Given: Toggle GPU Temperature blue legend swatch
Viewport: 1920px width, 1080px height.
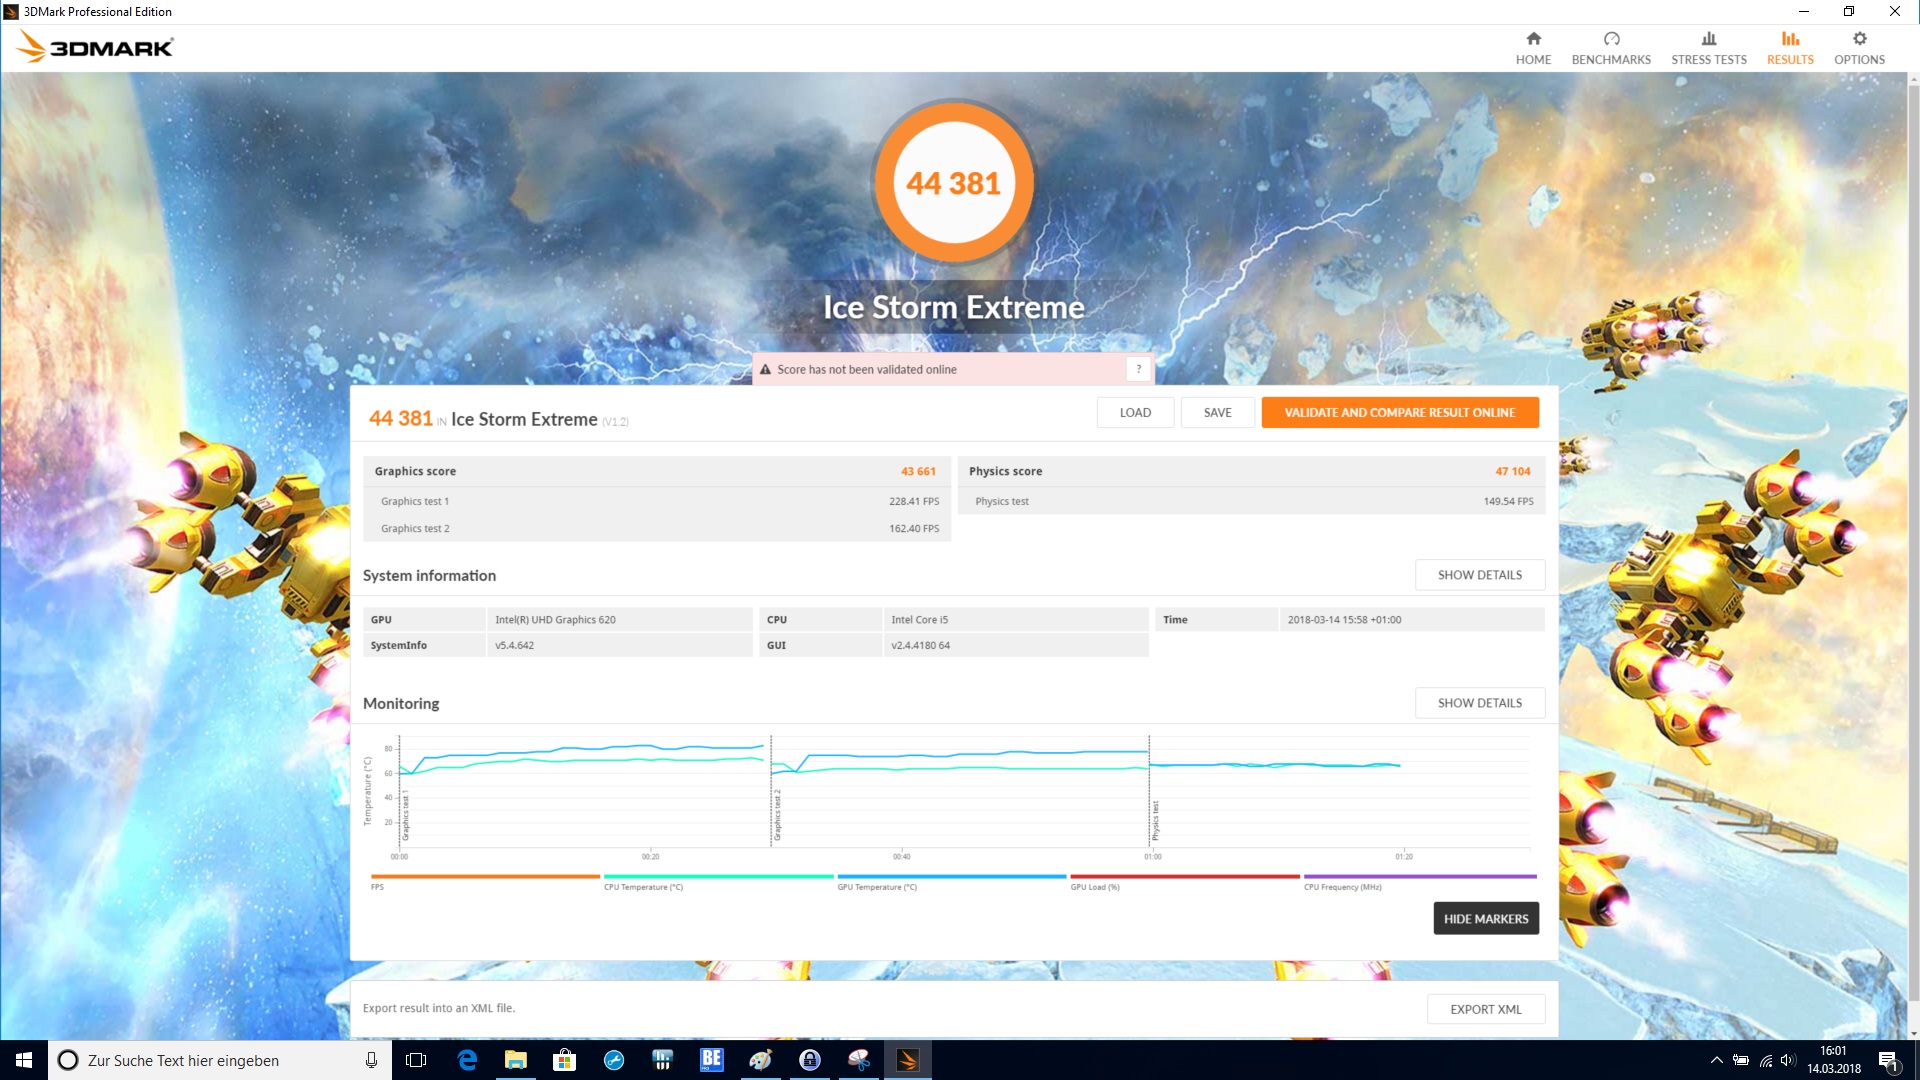Looking at the screenshot, I should pos(951,877).
